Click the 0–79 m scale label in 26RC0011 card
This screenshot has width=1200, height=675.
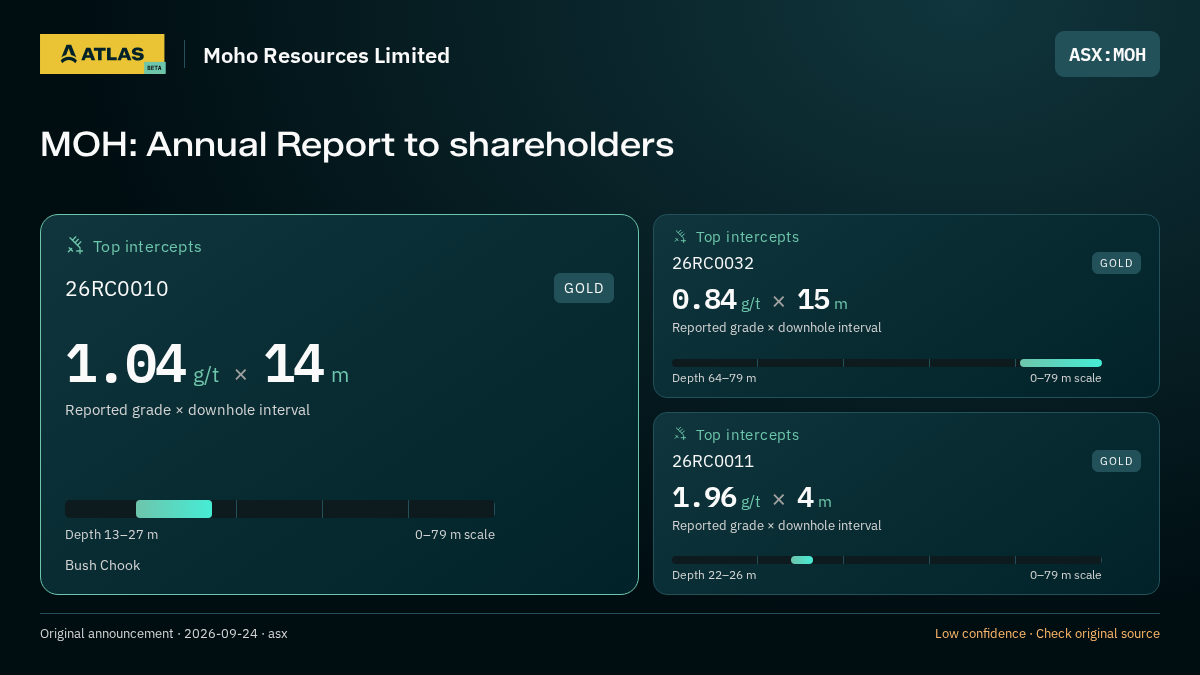(1066, 575)
